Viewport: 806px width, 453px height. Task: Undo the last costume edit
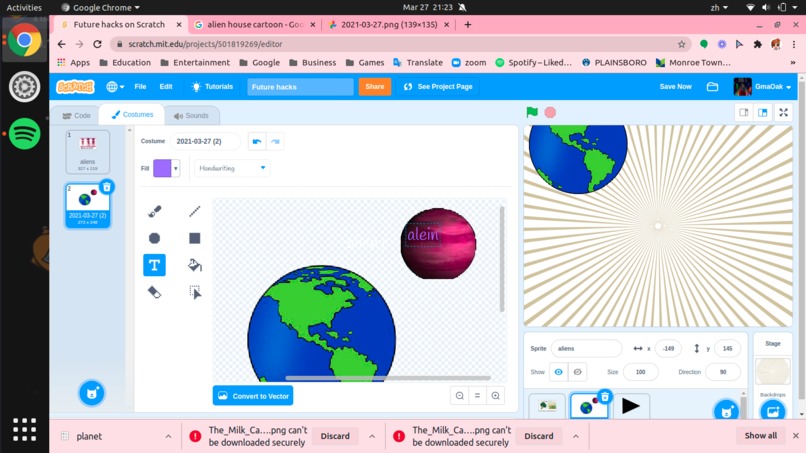[x=257, y=141]
